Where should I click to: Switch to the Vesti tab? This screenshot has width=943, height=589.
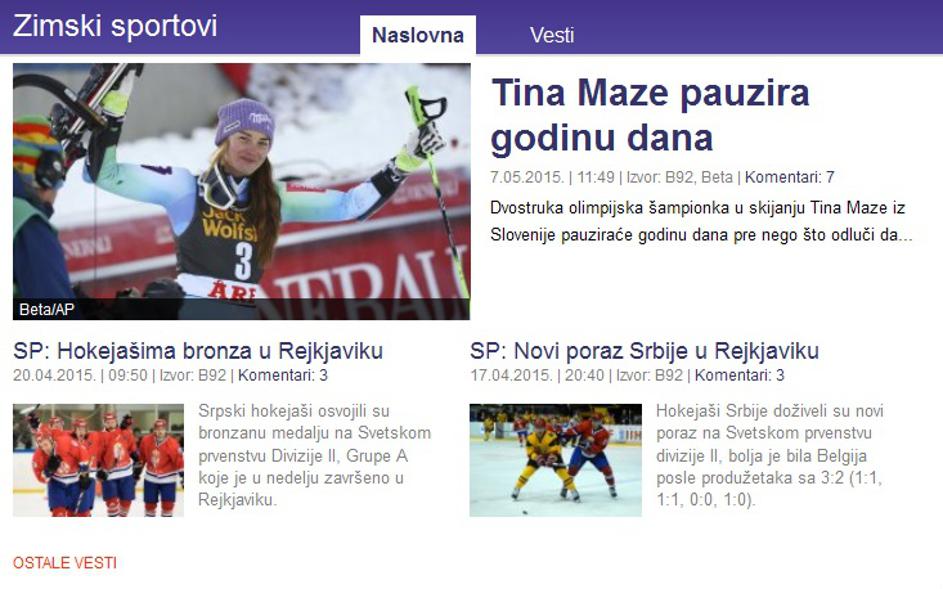[551, 35]
